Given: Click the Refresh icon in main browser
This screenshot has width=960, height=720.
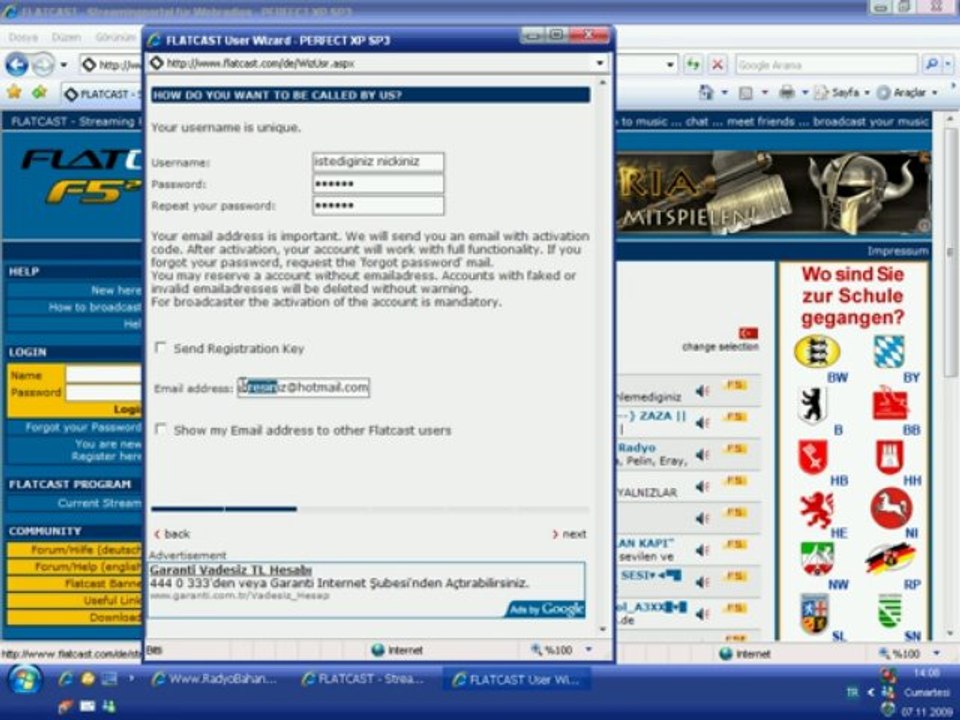Looking at the screenshot, I should pyautogui.click(x=693, y=64).
